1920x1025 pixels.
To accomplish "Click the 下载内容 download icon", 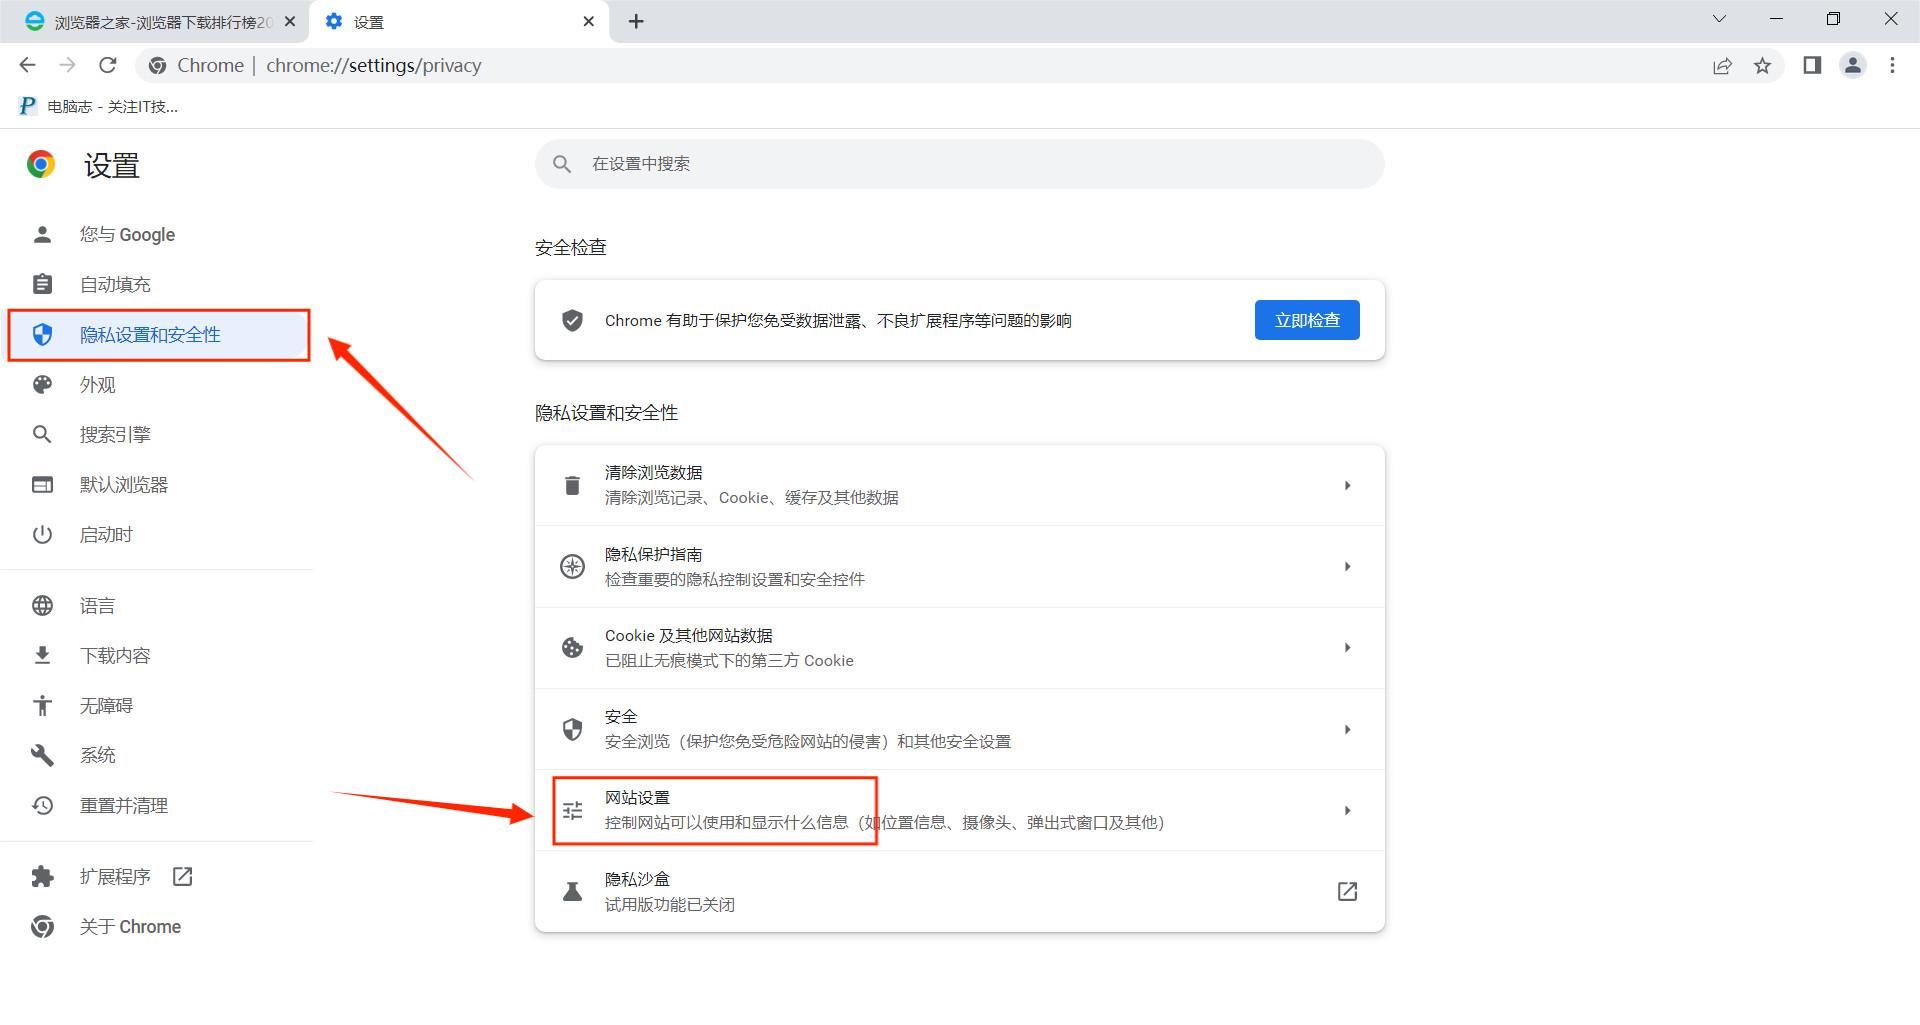I will [42, 656].
